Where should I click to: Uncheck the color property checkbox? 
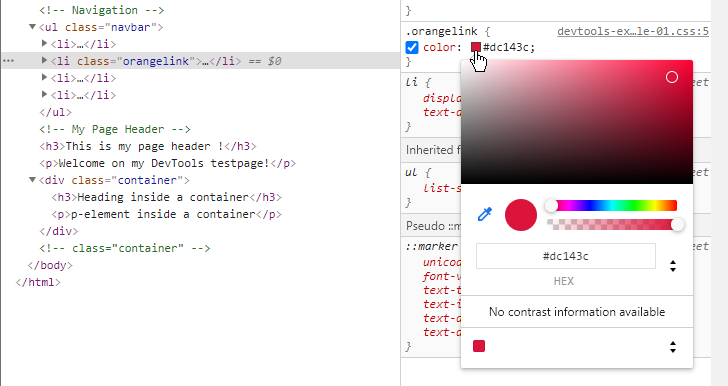point(412,47)
